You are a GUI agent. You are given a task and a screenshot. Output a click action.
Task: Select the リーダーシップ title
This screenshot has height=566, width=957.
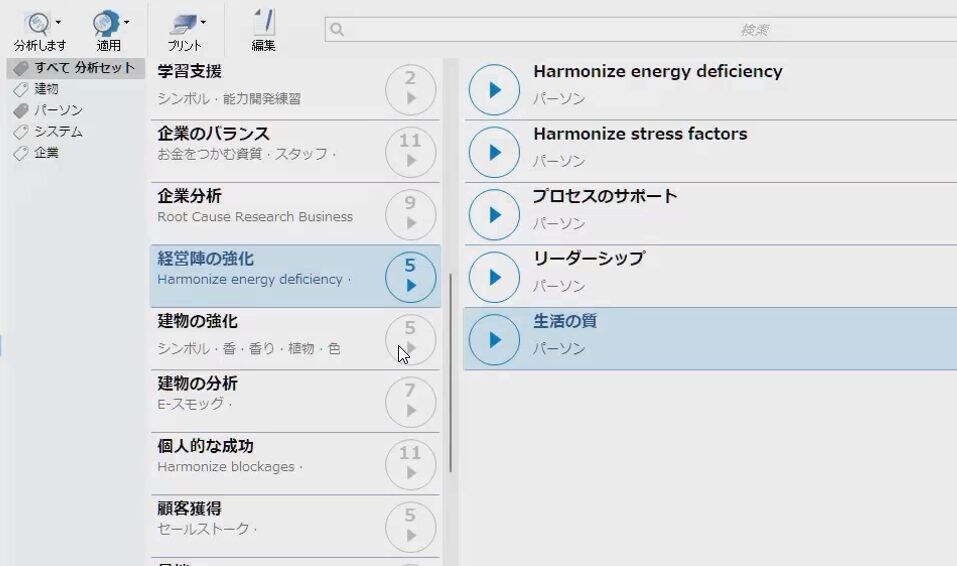click(x=588, y=258)
